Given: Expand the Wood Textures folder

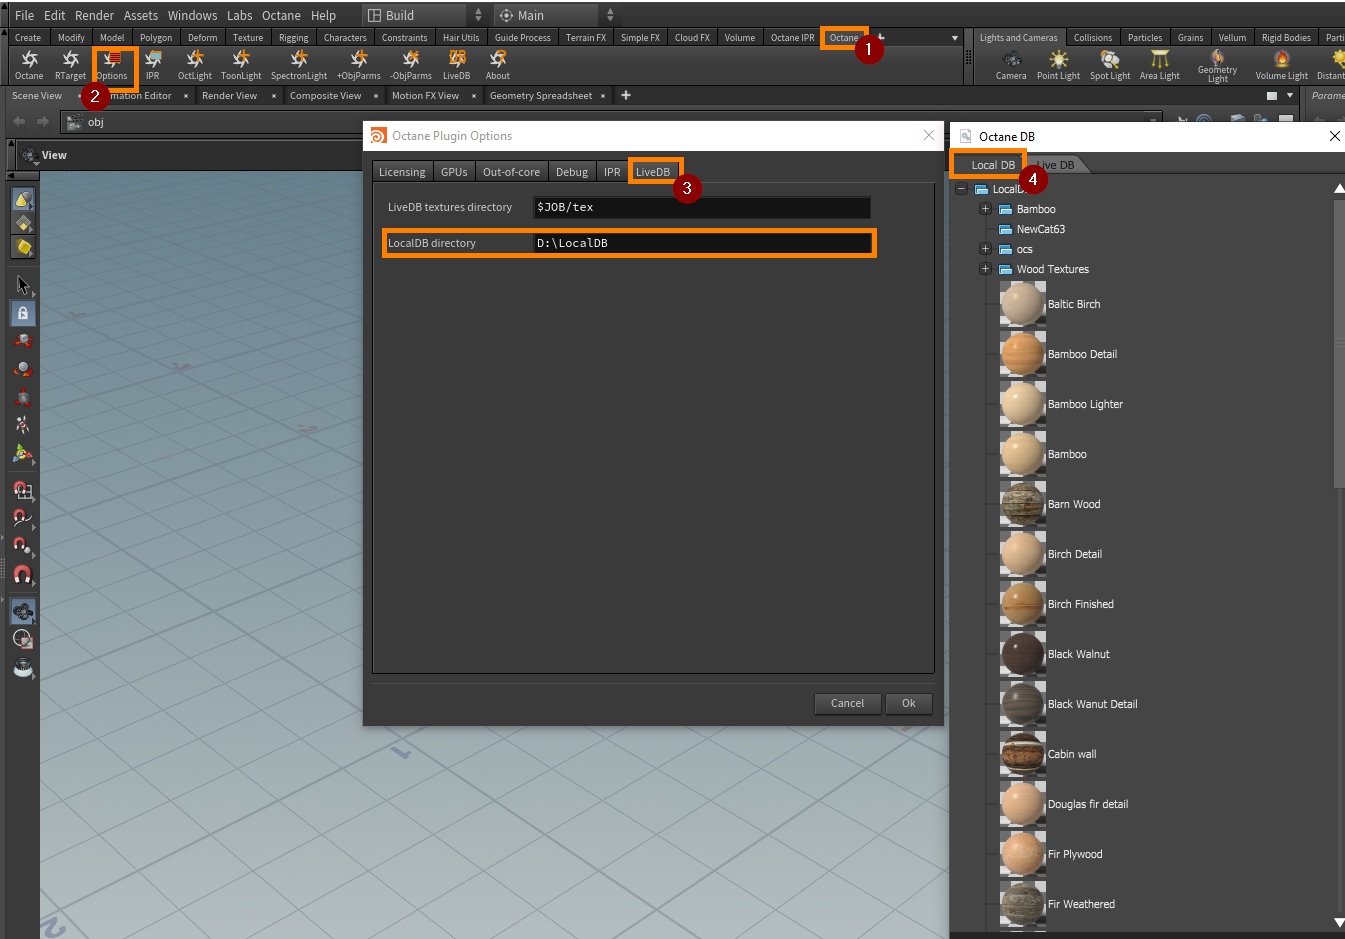Looking at the screenshot, I should (x=985, y=269).
